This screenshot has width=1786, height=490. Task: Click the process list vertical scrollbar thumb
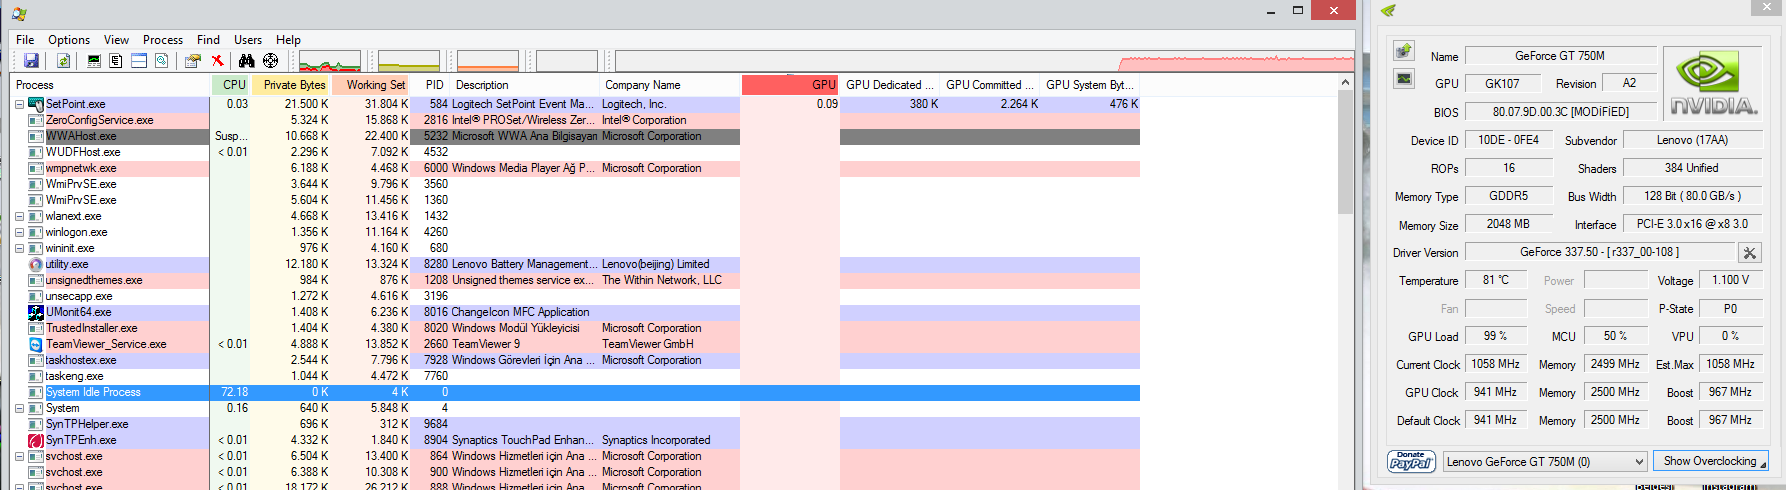[x=1345, y=153]
